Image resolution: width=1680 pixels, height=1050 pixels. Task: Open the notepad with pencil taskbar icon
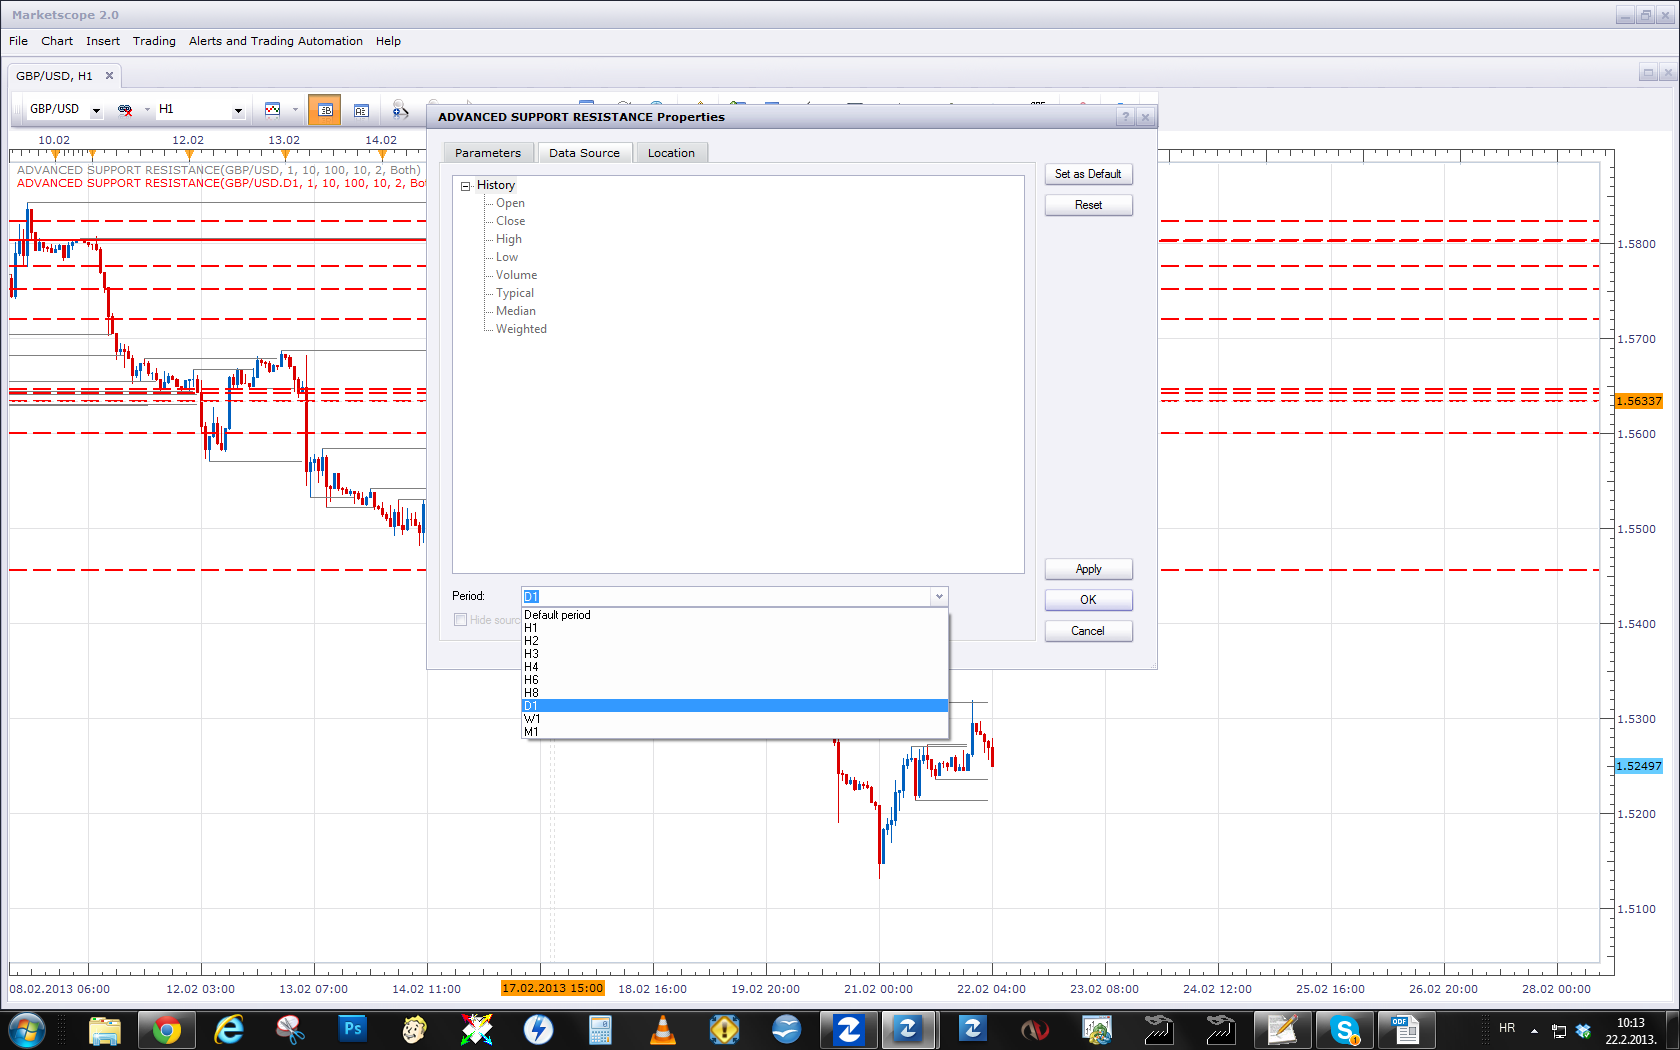(1282, 1029)
